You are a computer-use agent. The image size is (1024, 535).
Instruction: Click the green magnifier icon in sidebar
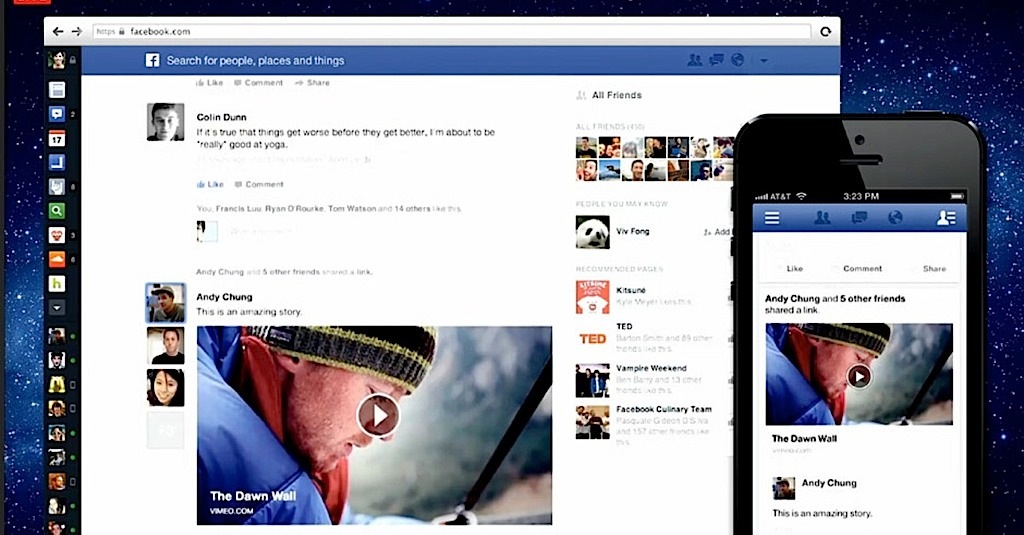(57, 211)
